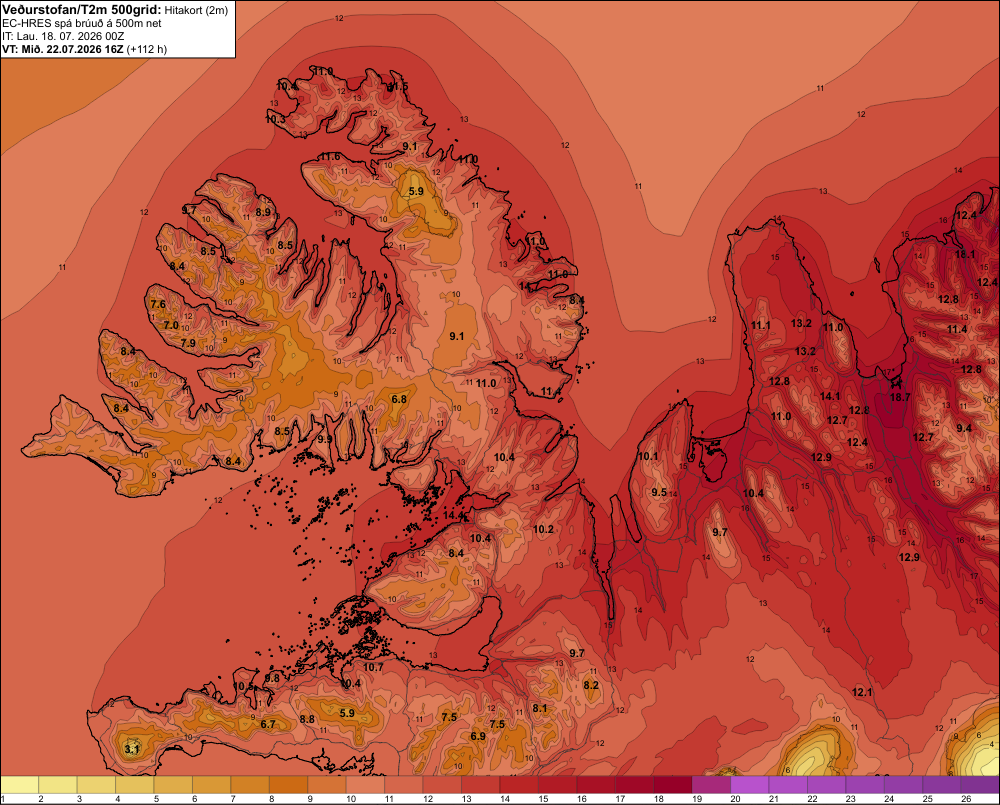This screenshot has width=1000, height=805.
Task: Click the 18.7 temperature label
Action: pos(900,397)
